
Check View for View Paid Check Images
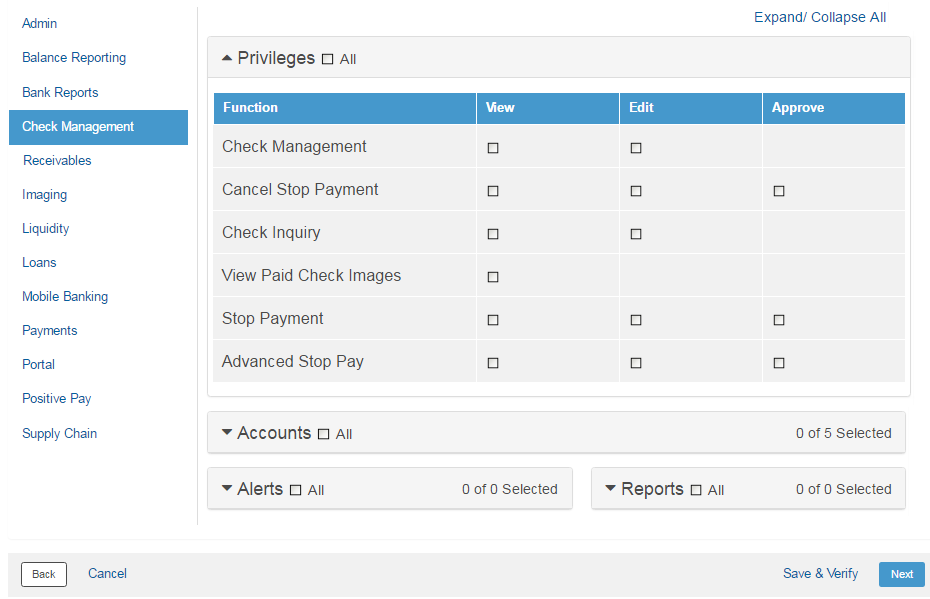[493, 277]
